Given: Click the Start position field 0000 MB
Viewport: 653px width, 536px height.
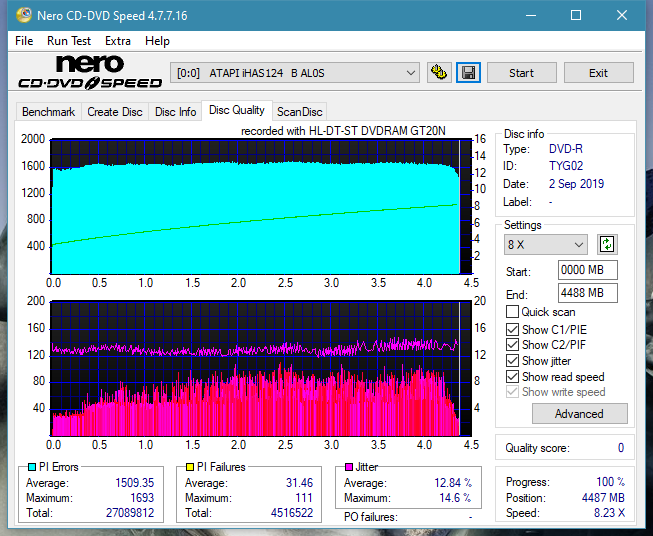Looking at the screenshot, I should pos(588,270).
